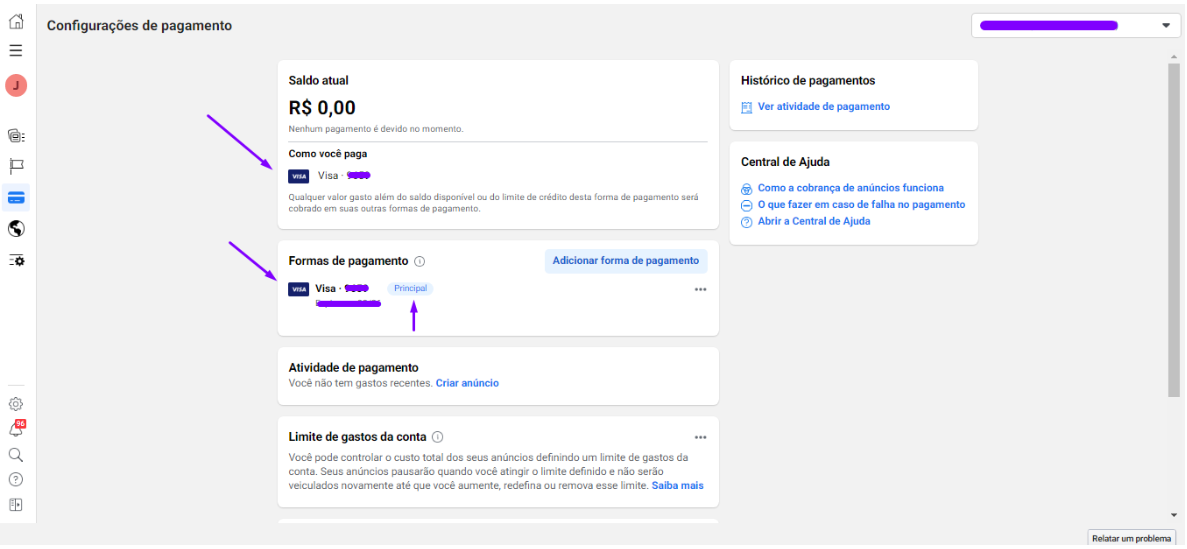Click scrollbar down arrow at bottom right
Screen dimensions: 1187x549
point(1174,514)
